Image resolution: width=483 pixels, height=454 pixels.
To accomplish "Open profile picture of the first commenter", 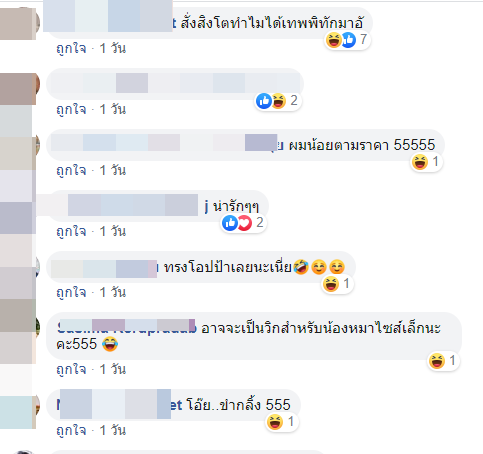I will 20,23.
